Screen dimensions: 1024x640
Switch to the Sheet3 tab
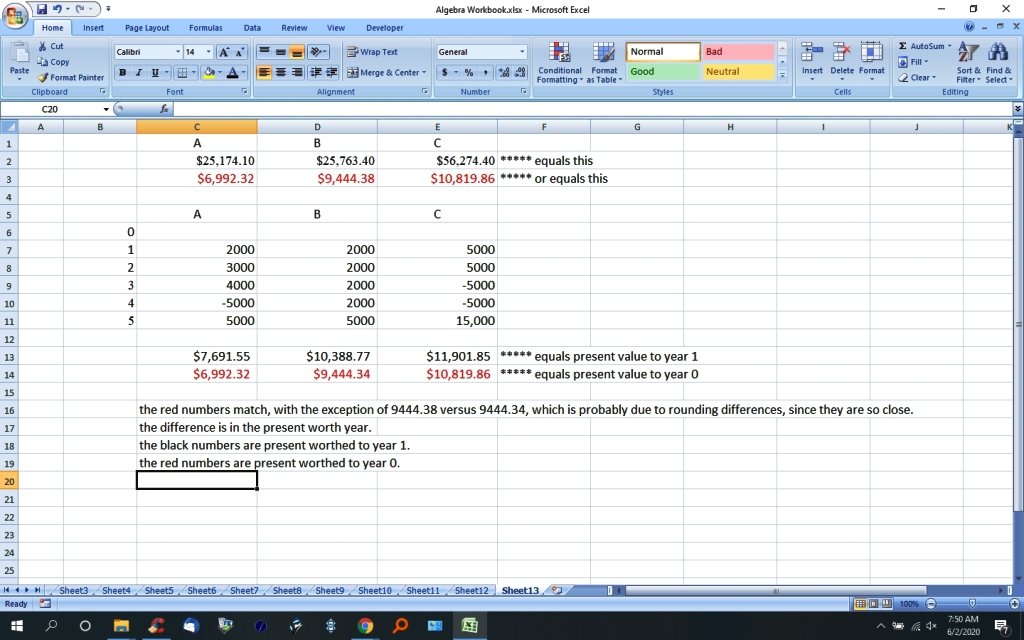click(73, 590)
